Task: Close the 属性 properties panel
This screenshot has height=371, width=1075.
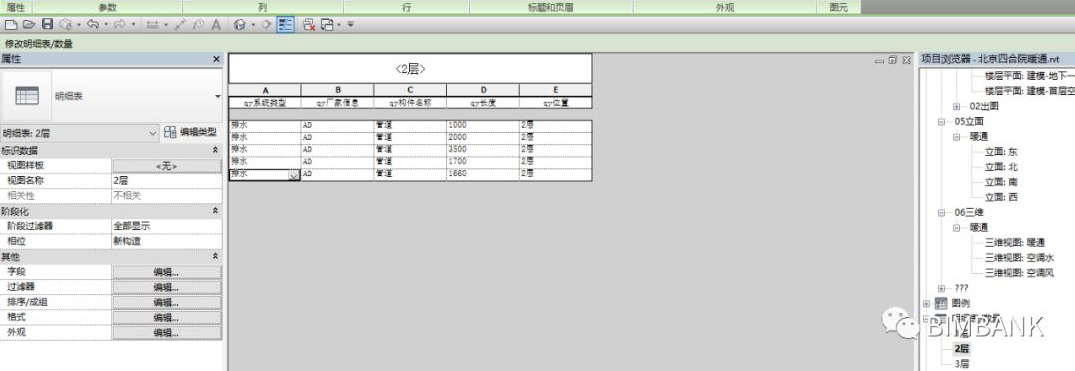Action: [217, 60]
